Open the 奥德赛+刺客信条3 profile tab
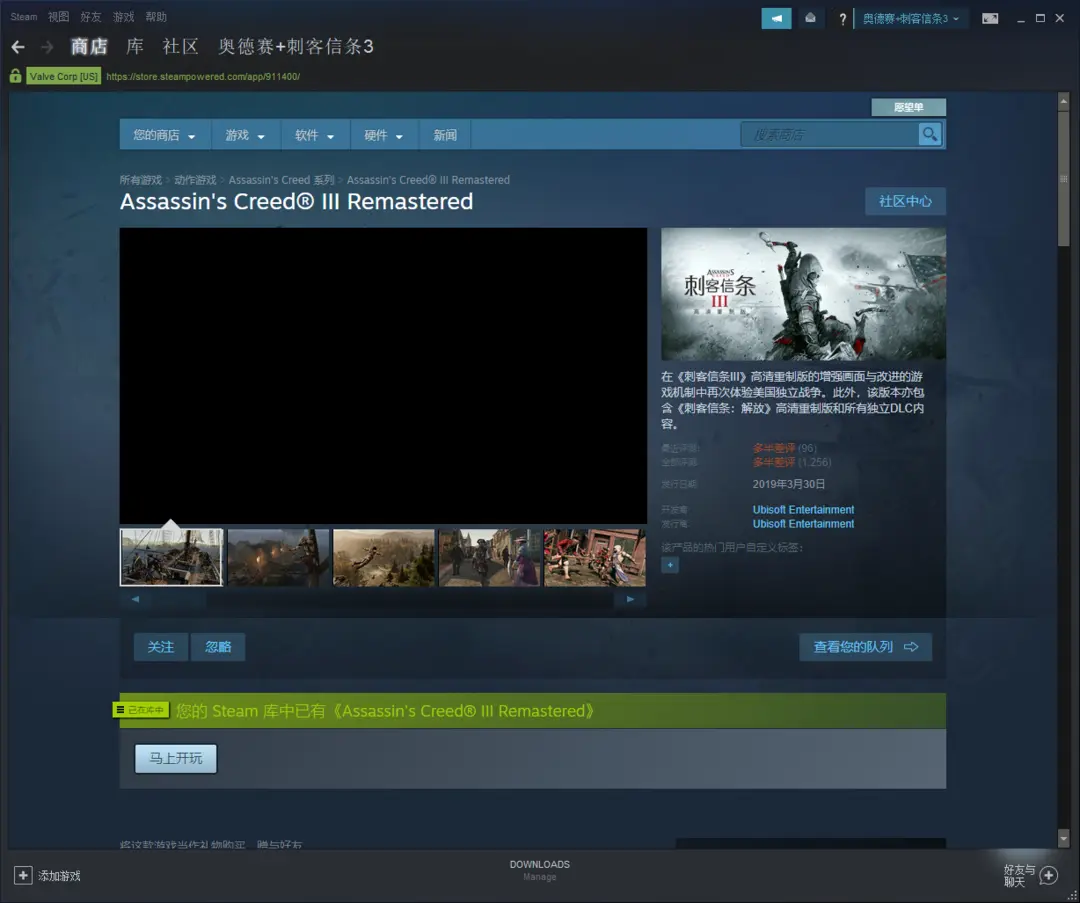The image size is (1080, 903). (x=296, y=46)
